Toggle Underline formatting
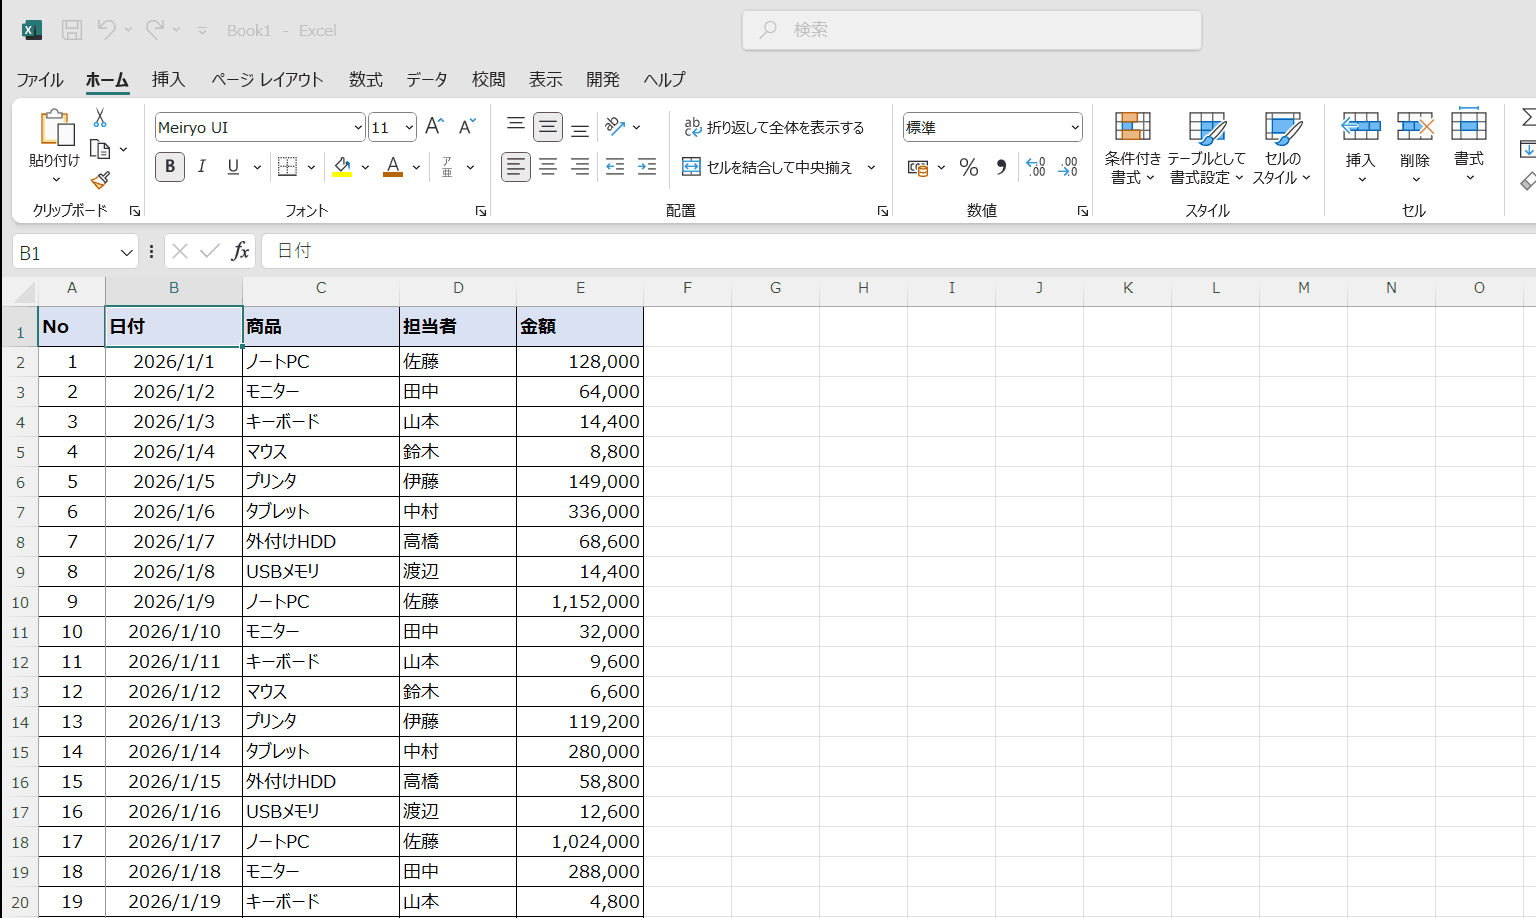 point(233,167)
